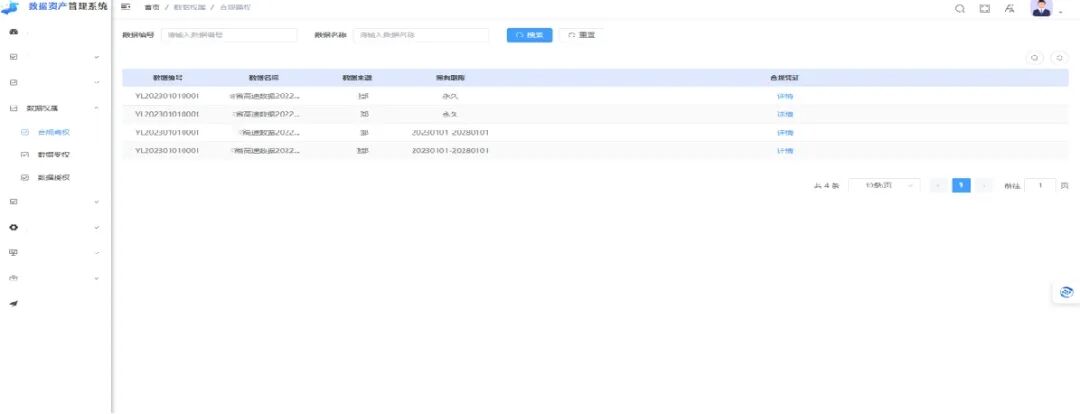Viewport: 1080px width, 414px height.
Task: Click the 数据资产管理系统 title text
Action: point(68,6)
